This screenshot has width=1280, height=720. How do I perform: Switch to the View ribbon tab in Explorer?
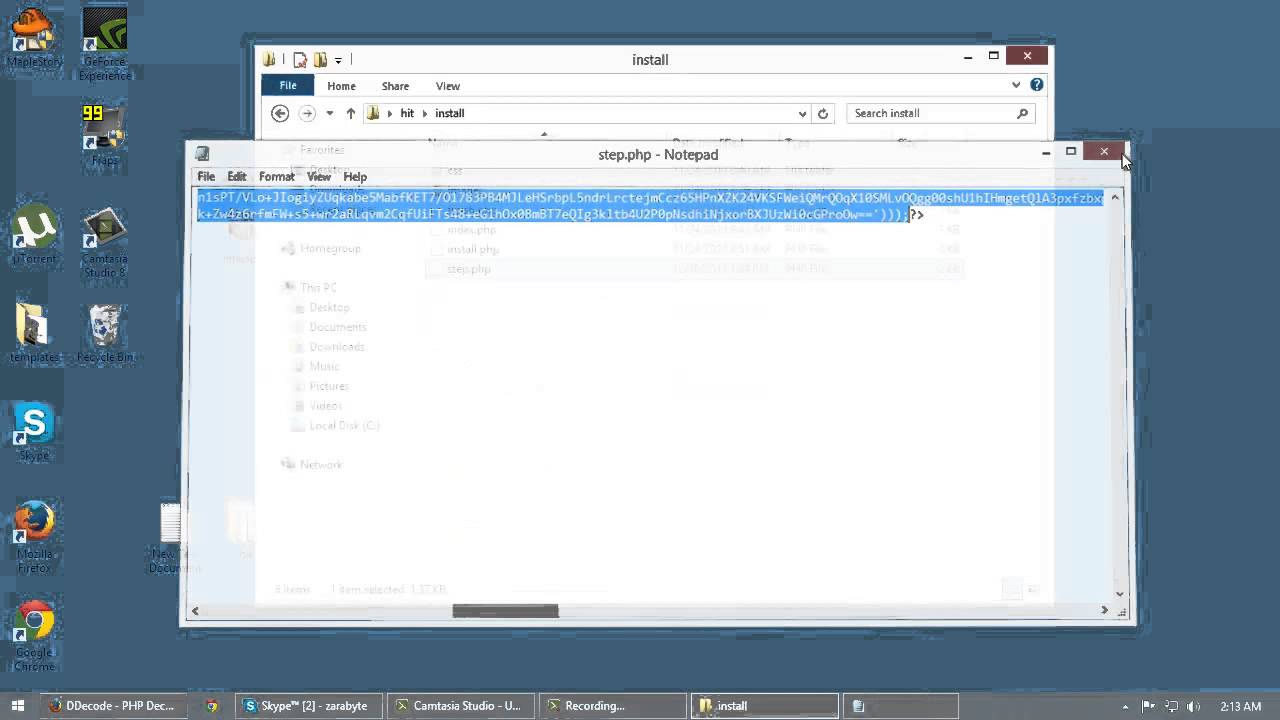tap(448, 86)
